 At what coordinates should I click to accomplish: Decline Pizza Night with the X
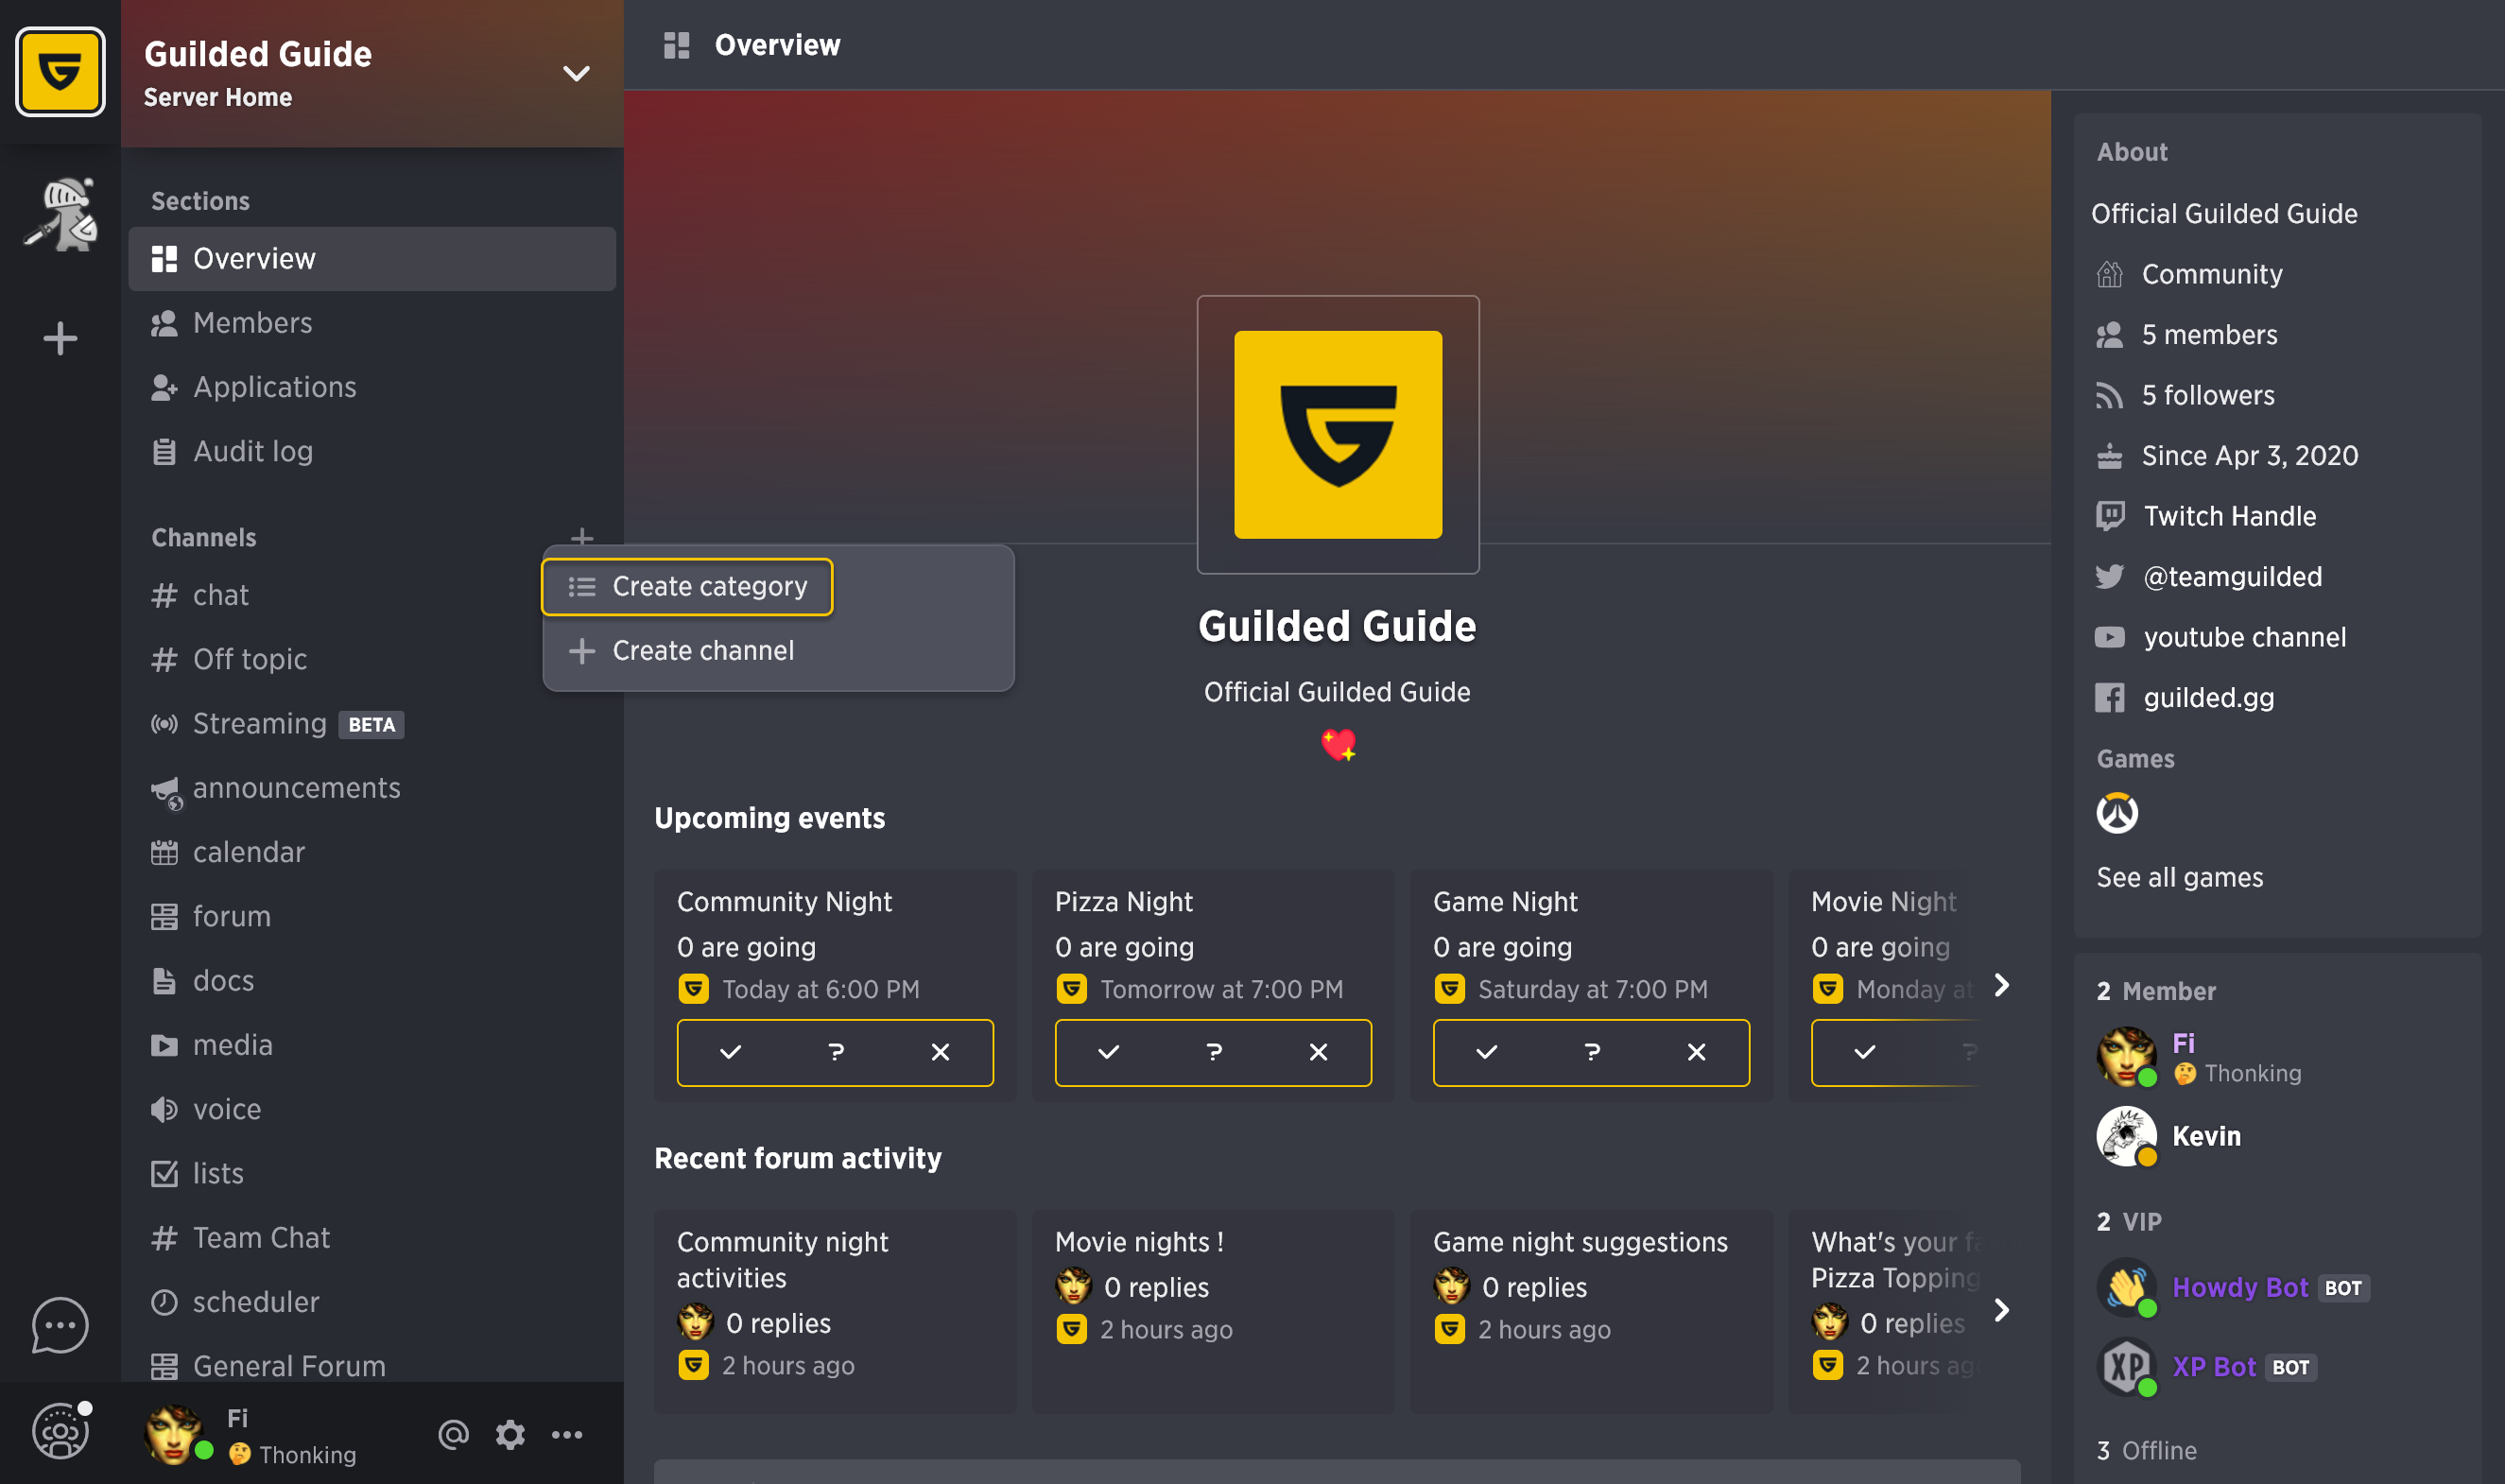[x=1318, y=1052]
